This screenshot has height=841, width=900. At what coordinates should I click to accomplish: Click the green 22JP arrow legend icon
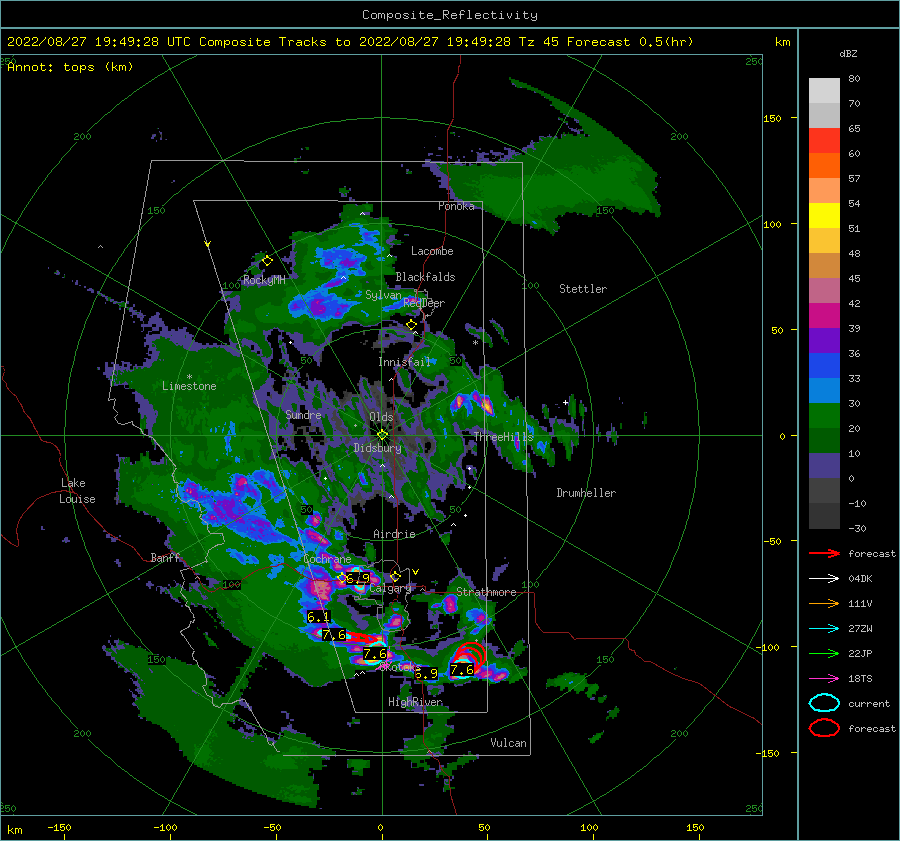pos(824,653)
